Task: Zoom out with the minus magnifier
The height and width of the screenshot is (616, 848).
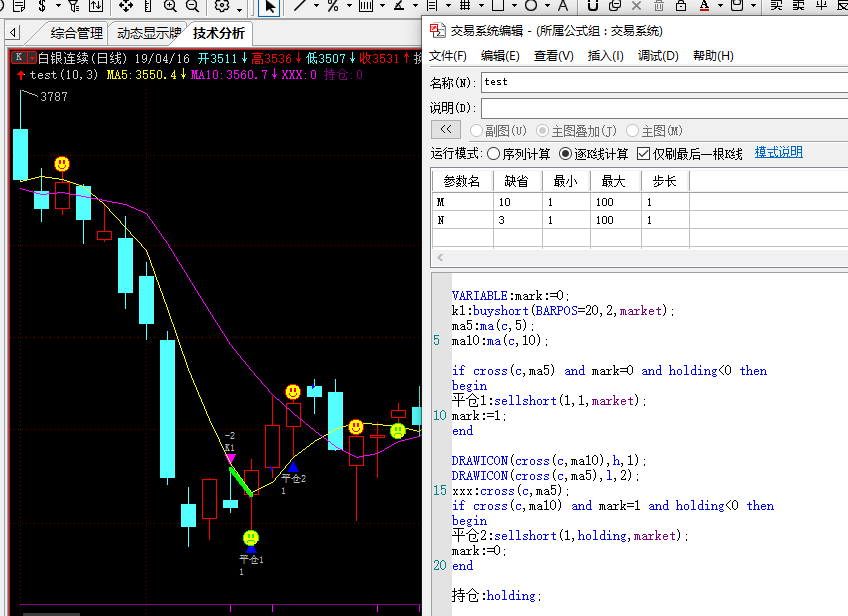Action: click(193, 6)
